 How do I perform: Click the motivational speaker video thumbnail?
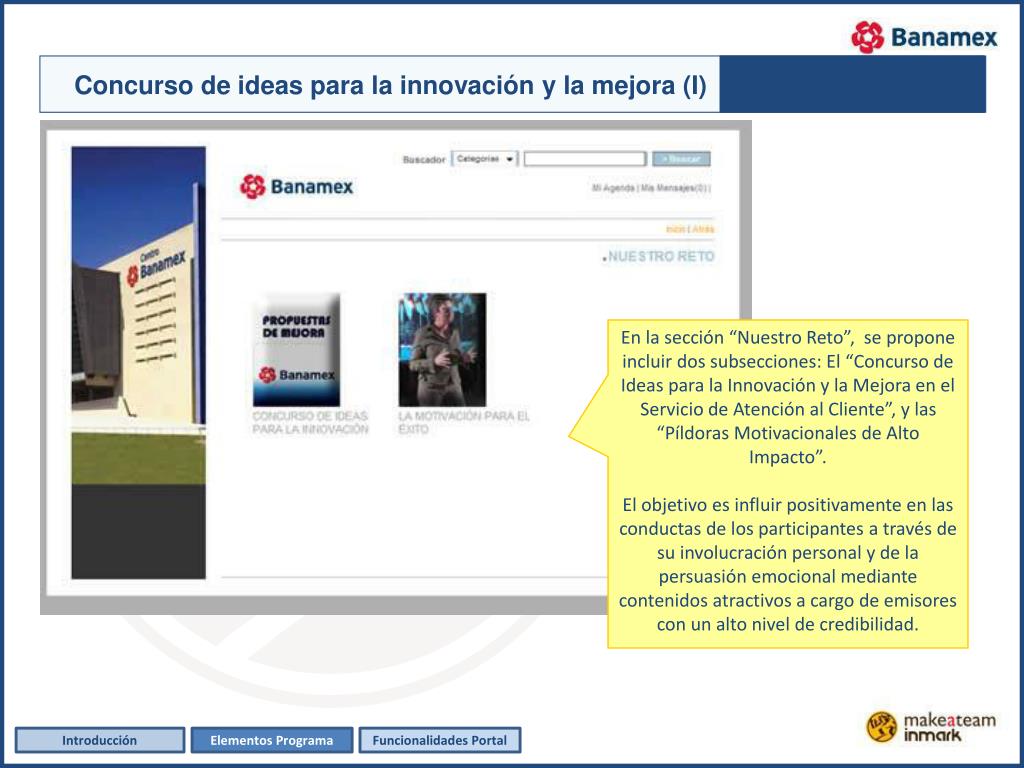point(442,350)
